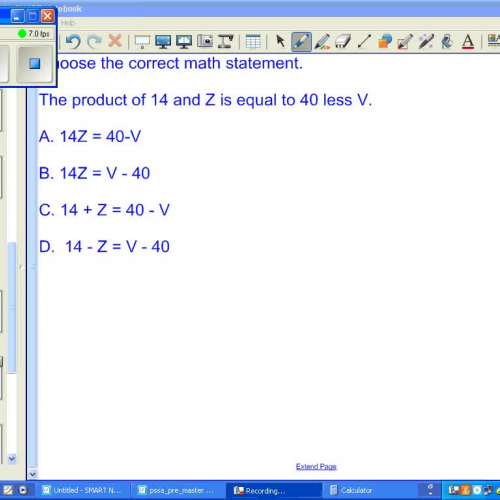Image resolution: width=500 pixels, height=500 pixels.
Task: Click the SMART Board tray icon
Action: (x=454, y=490)
